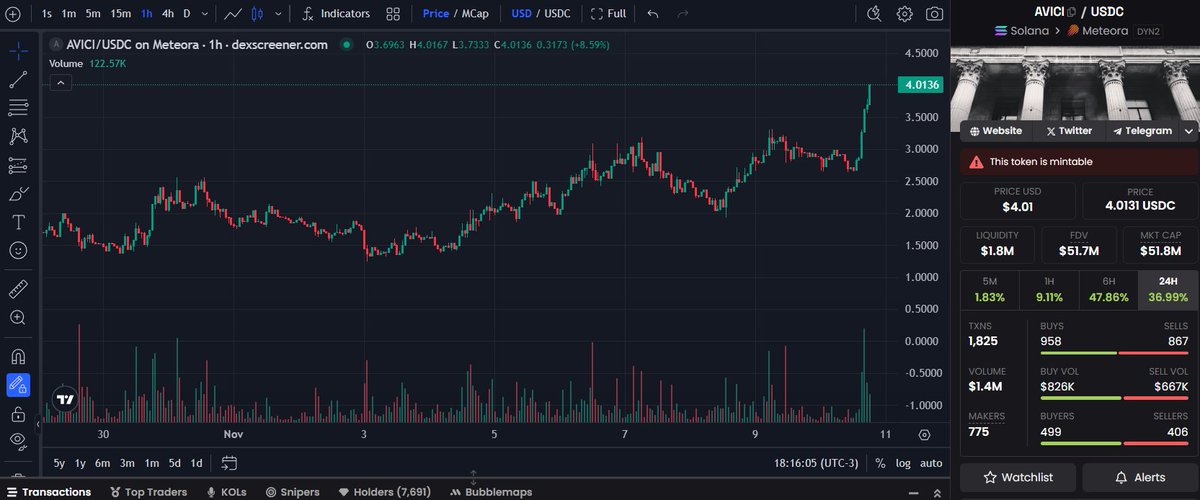Toggle auto scale mode
The height and width of the screenshot is (500, 1200).
(x=931, y=463)
